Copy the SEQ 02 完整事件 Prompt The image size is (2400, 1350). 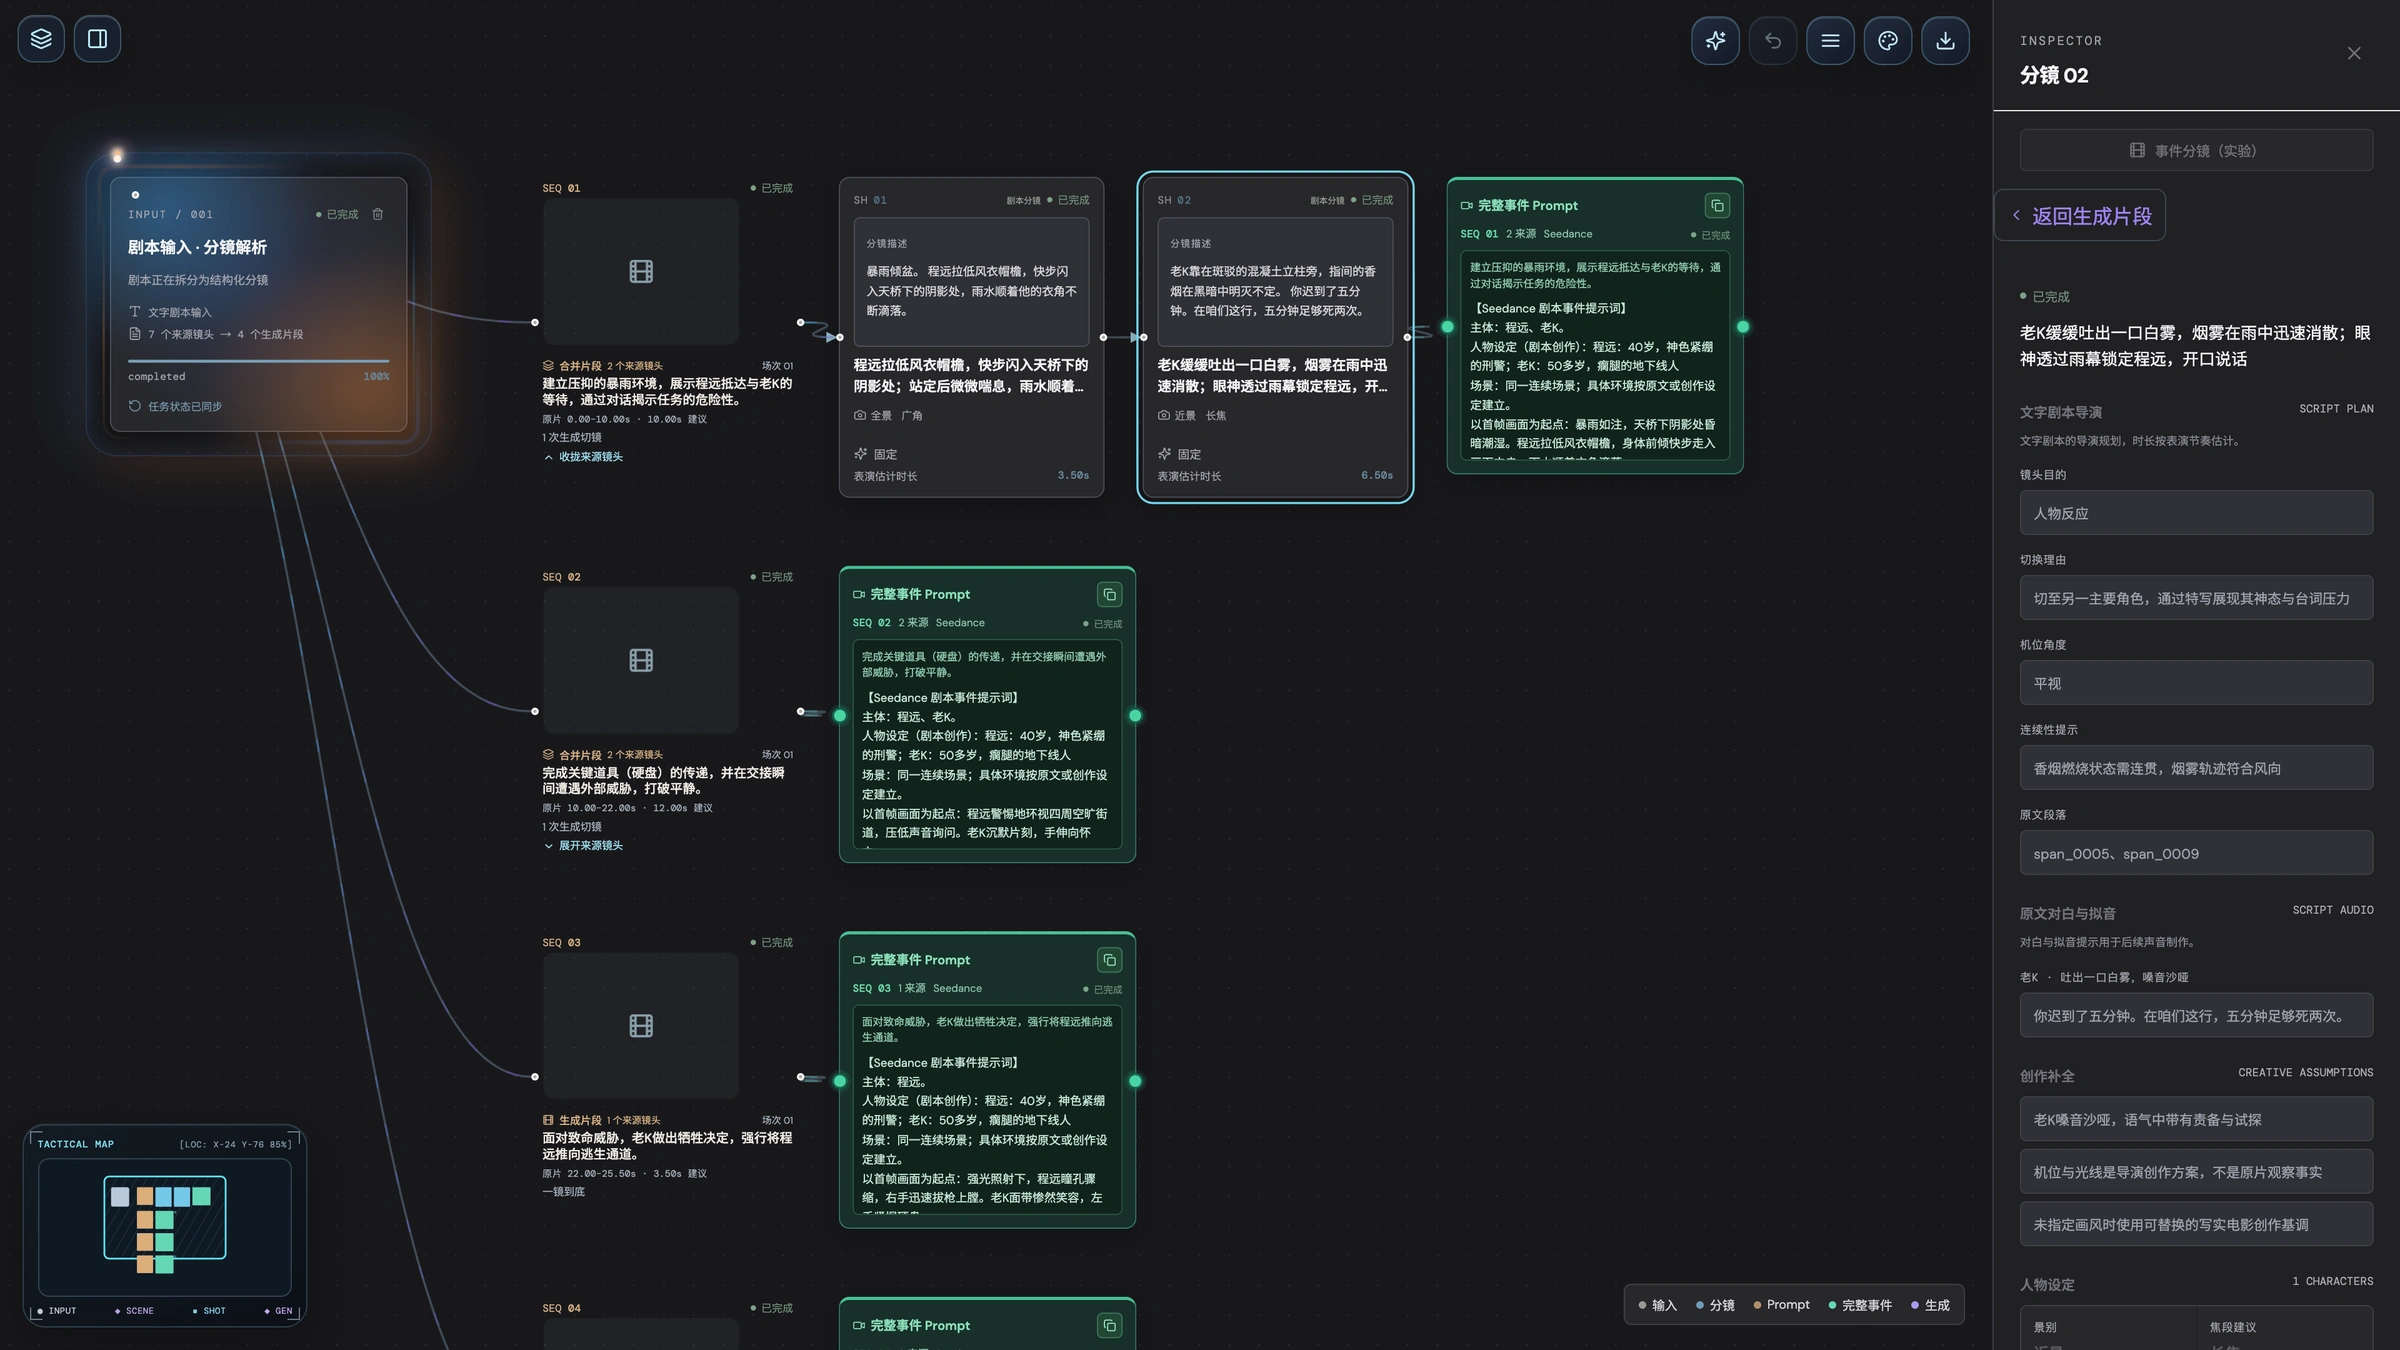coord(1109,595)
